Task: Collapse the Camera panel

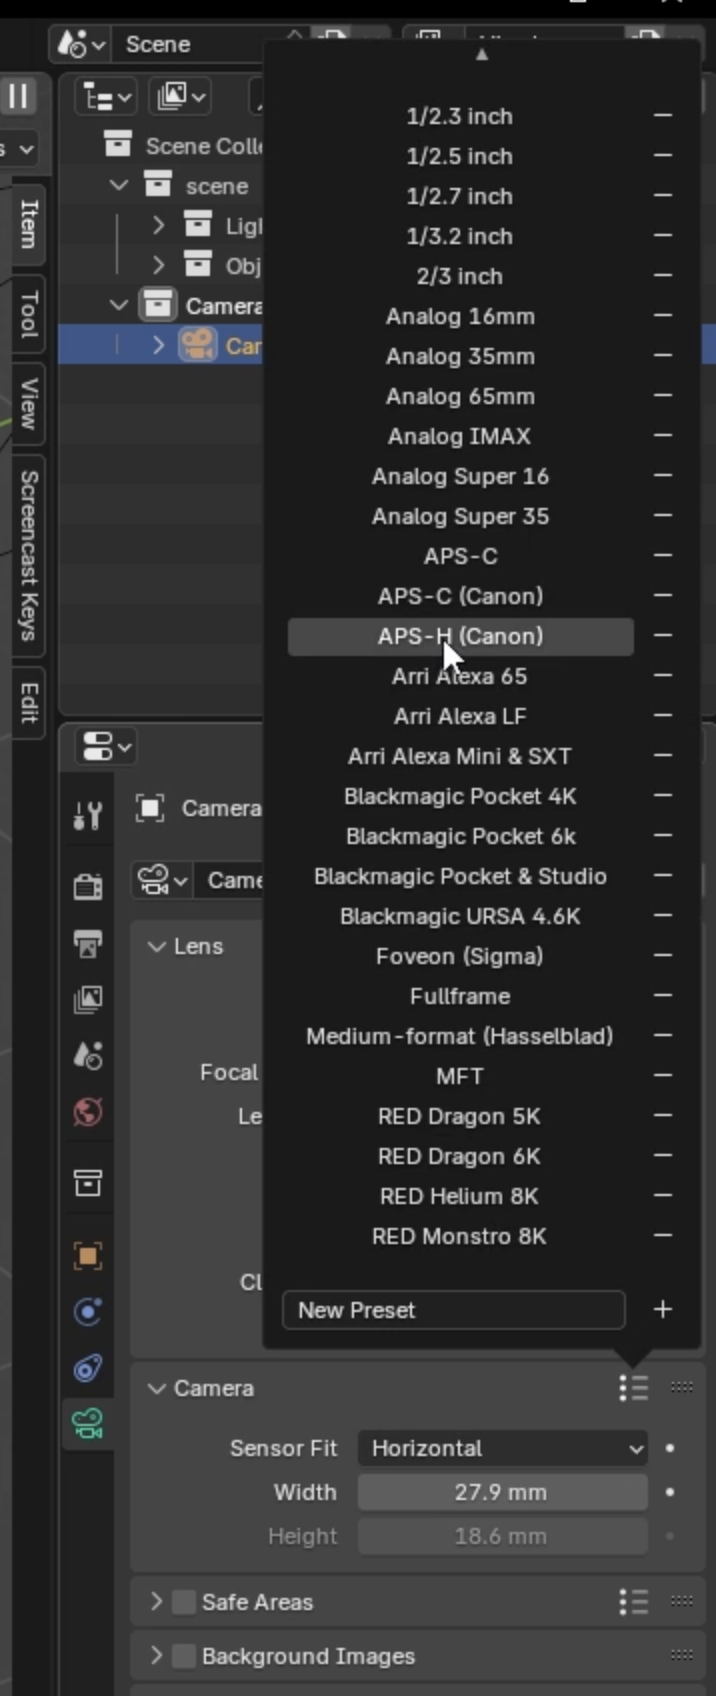Action: (x=156, y=1388)
